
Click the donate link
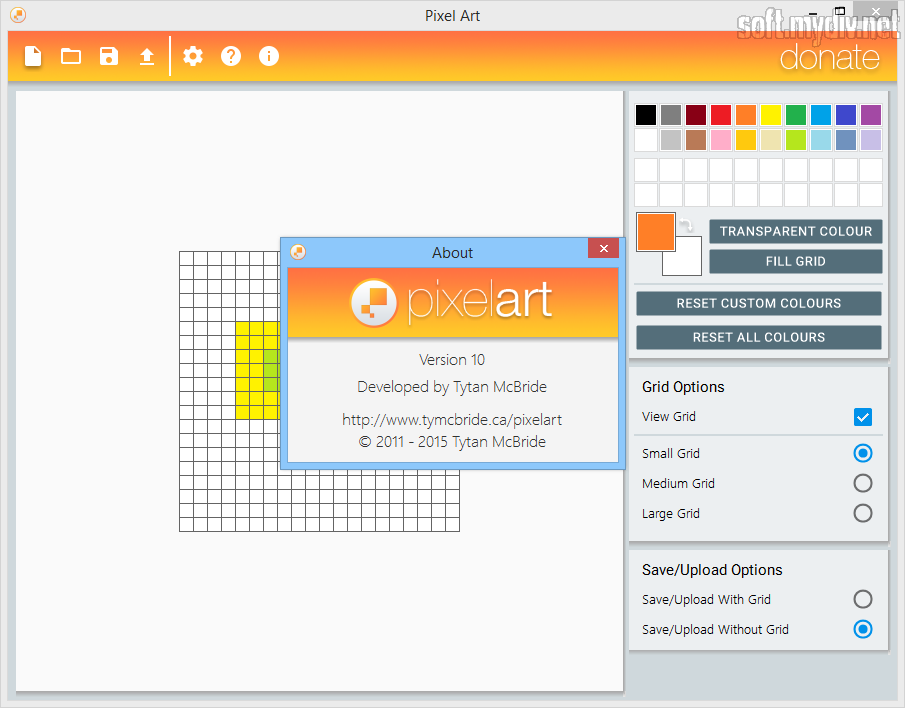point(829,58)
